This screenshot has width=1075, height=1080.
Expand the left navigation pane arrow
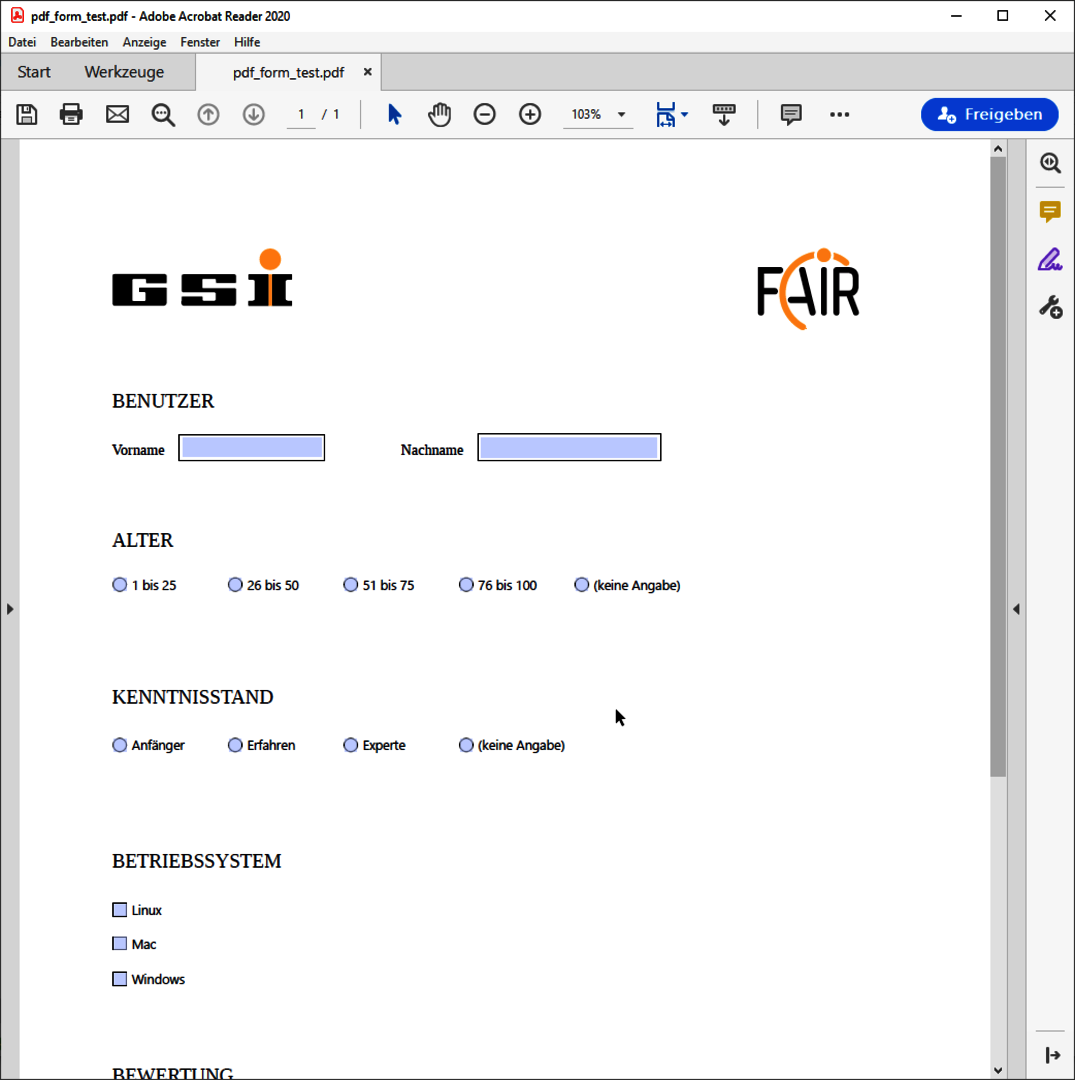click(10, 608)
